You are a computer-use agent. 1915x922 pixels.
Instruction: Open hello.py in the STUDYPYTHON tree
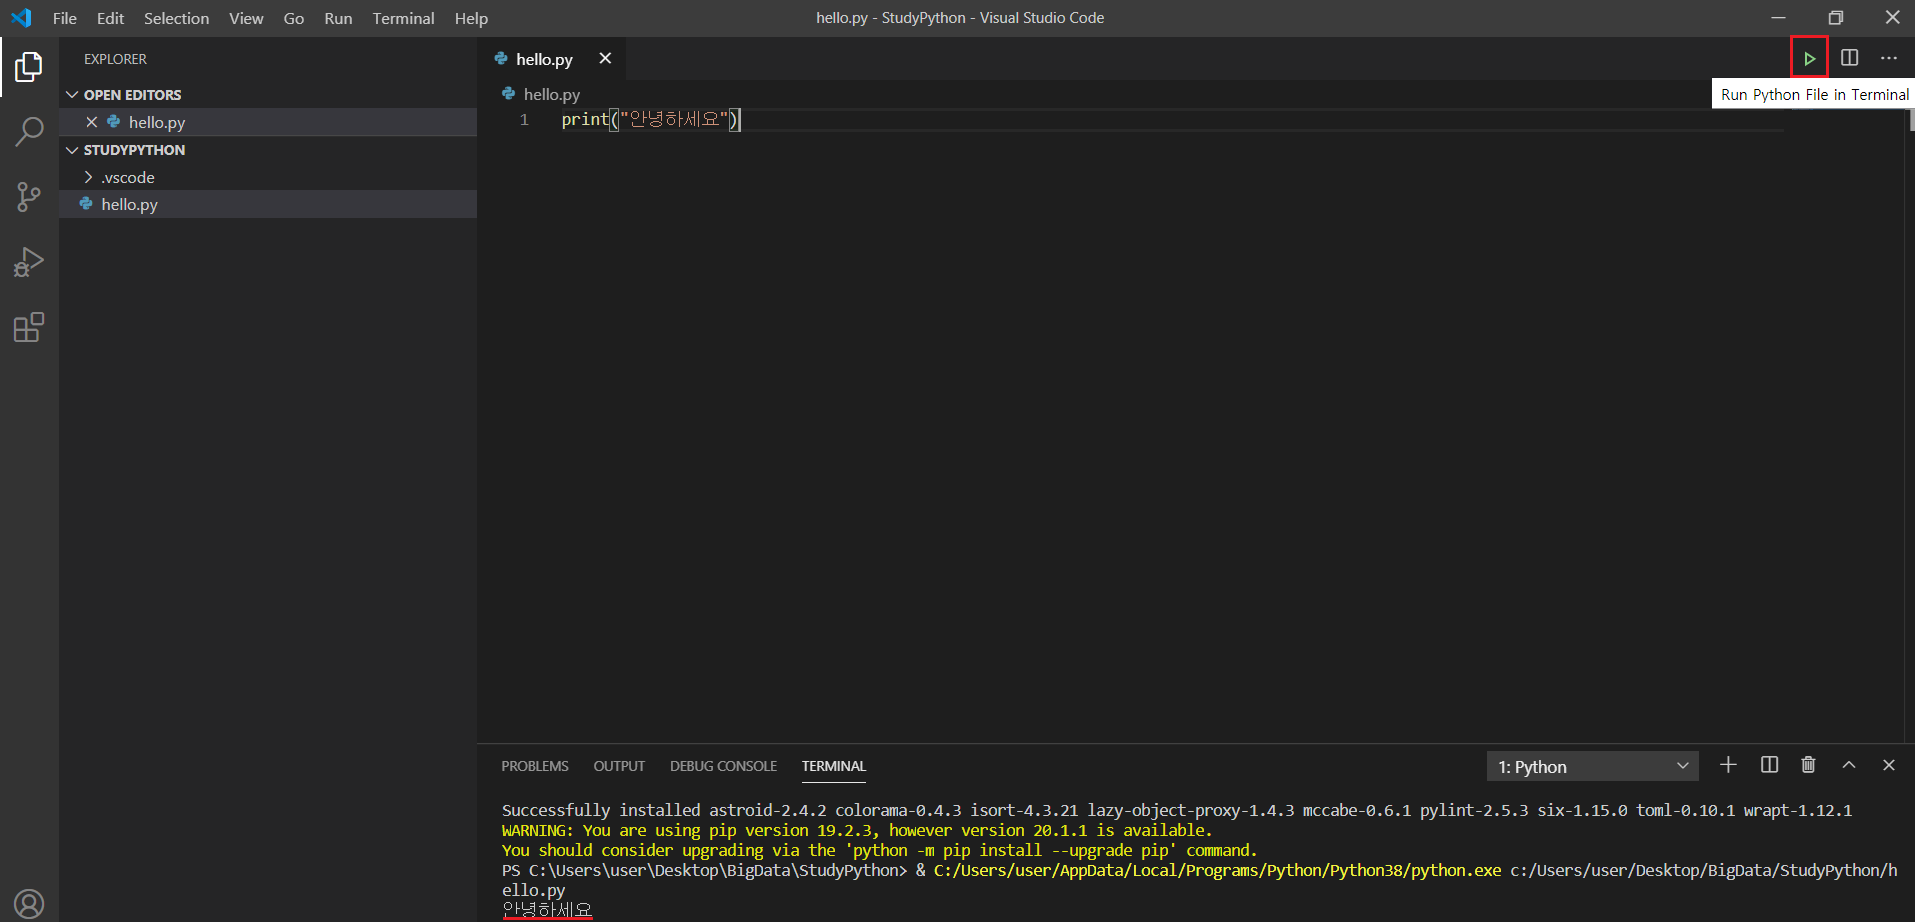(268, 204)
